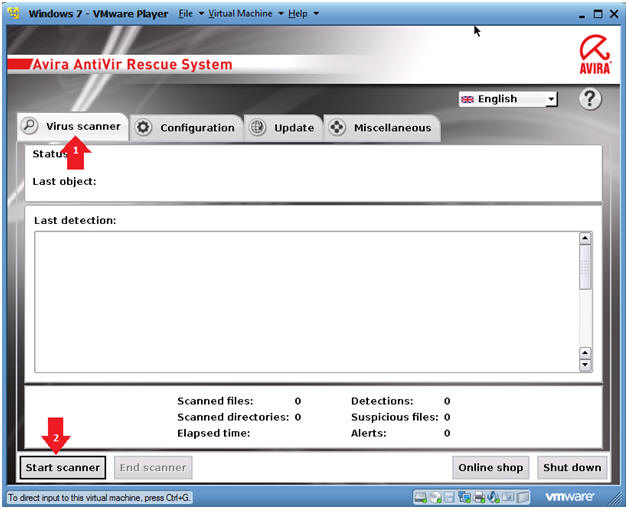
Task: Click the floppy drive icon in VMware status bar
Action: point(449,497)
